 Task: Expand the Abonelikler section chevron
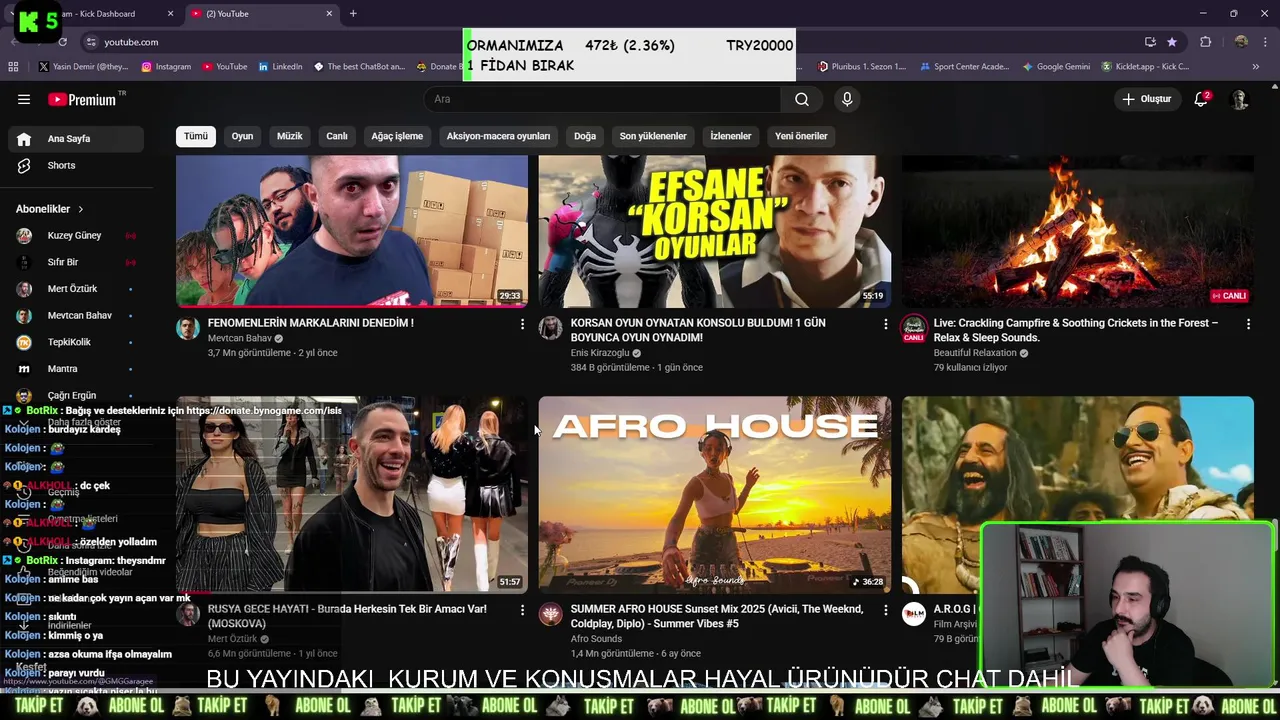pyautogui.click(x=80, y=209)
